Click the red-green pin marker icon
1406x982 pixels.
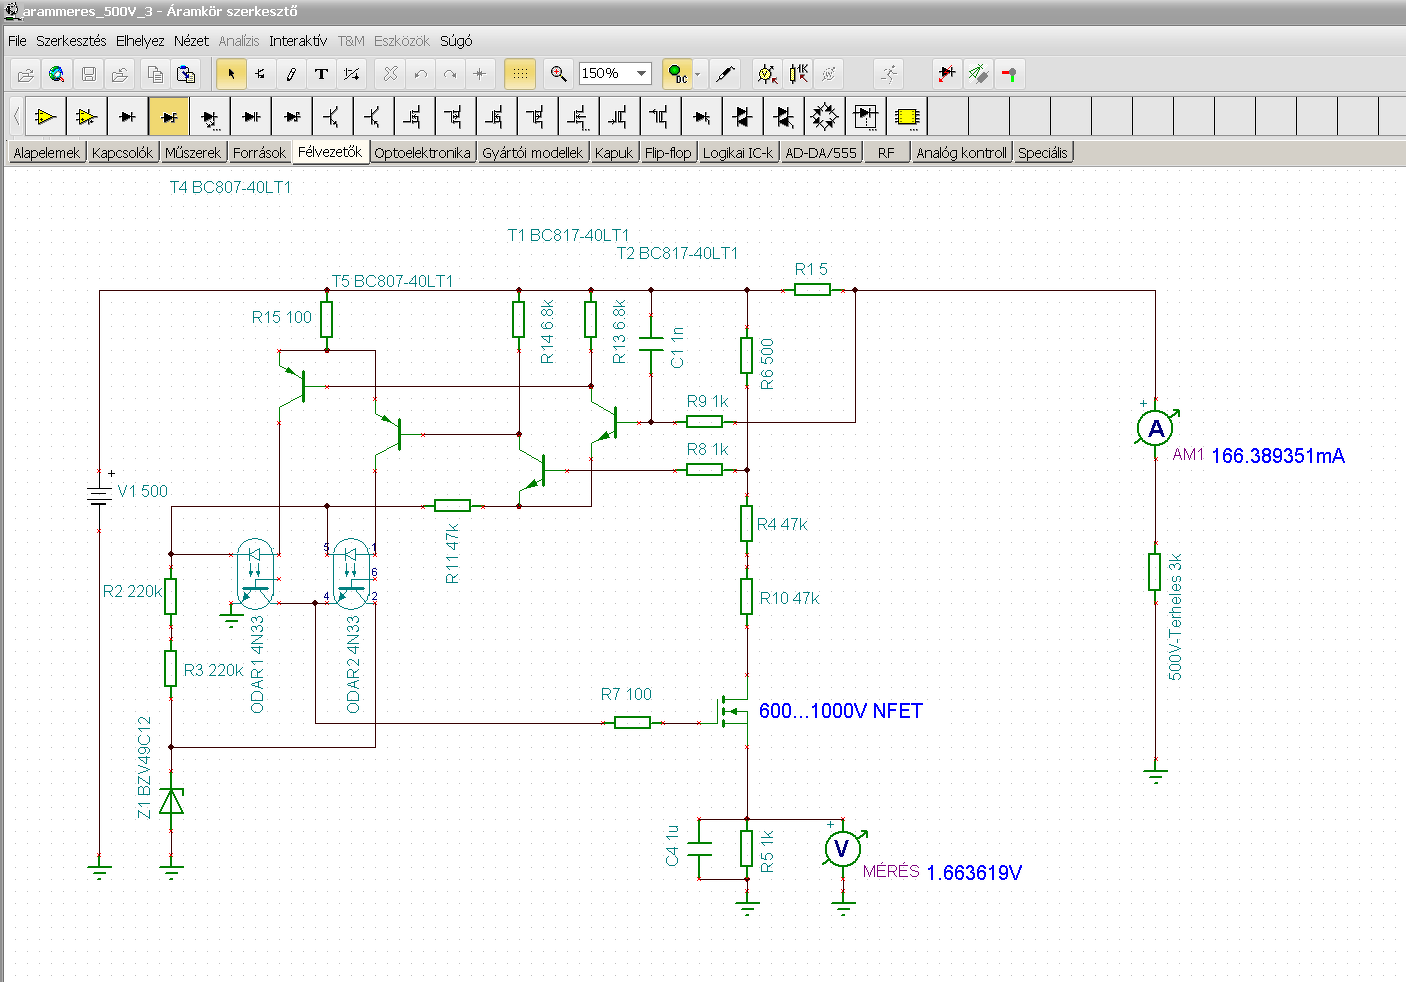1009,74
